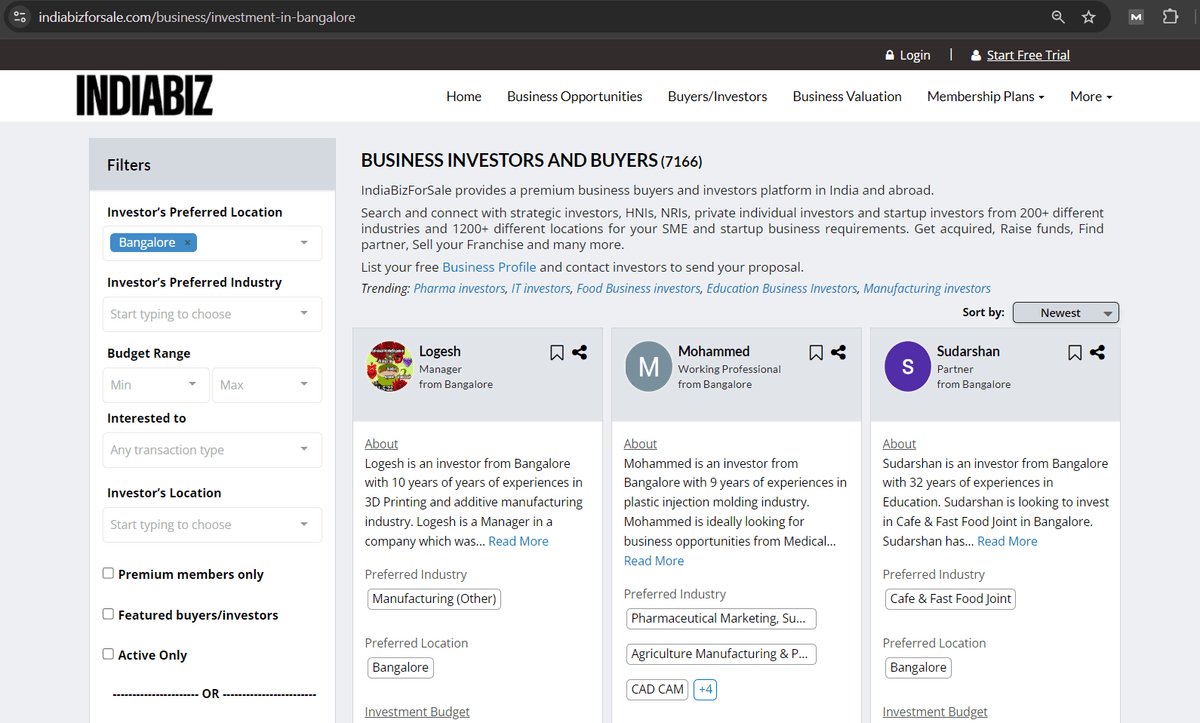Bookmark this page with star icon
This screenshot has width=1200, height=723.
[x=1089, y=17]
